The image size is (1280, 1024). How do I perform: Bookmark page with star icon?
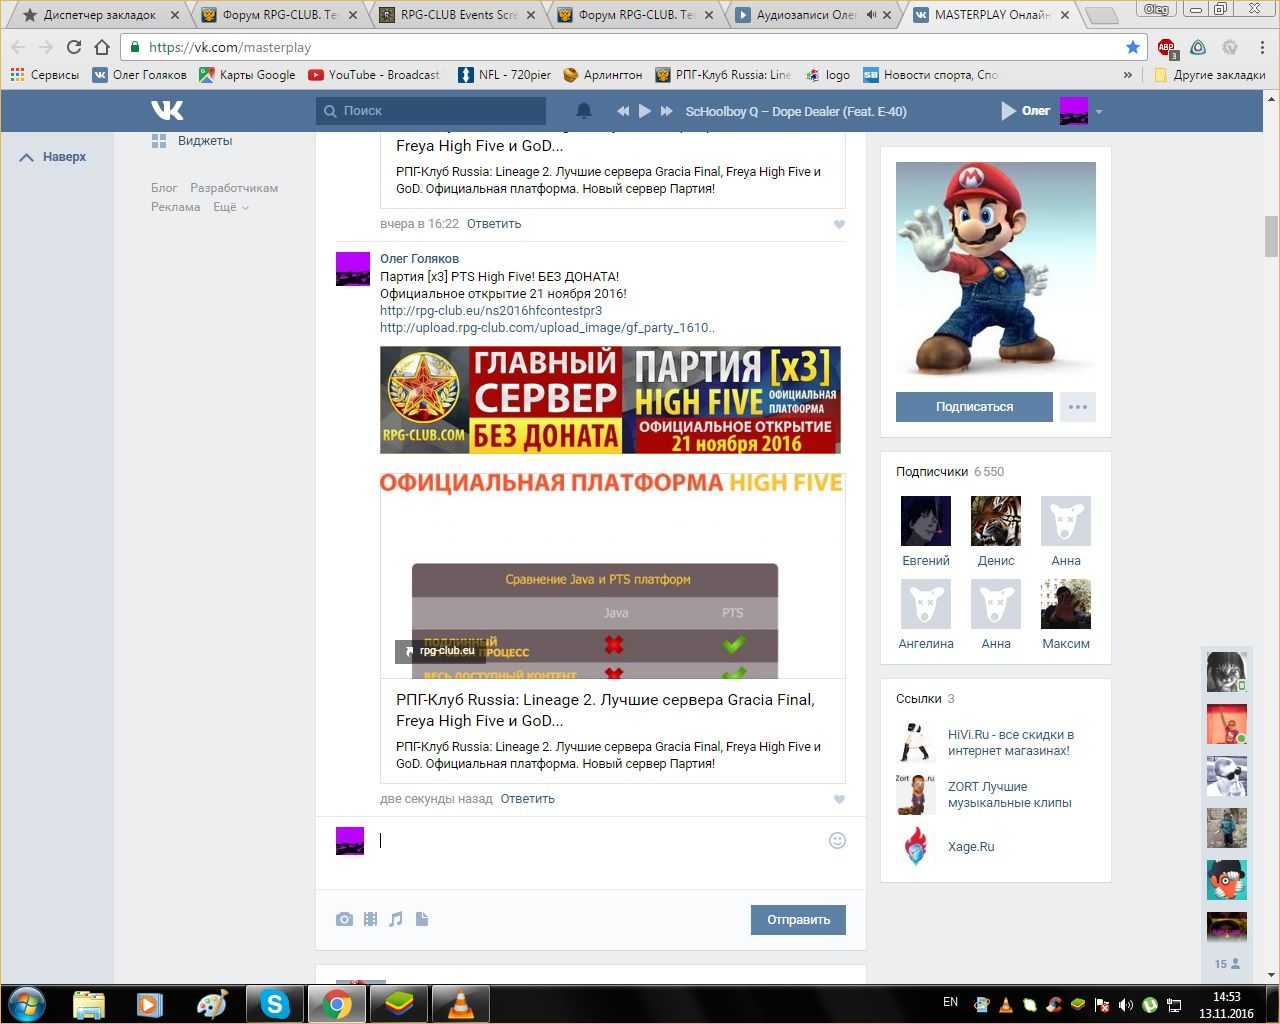click(1132, 47)
